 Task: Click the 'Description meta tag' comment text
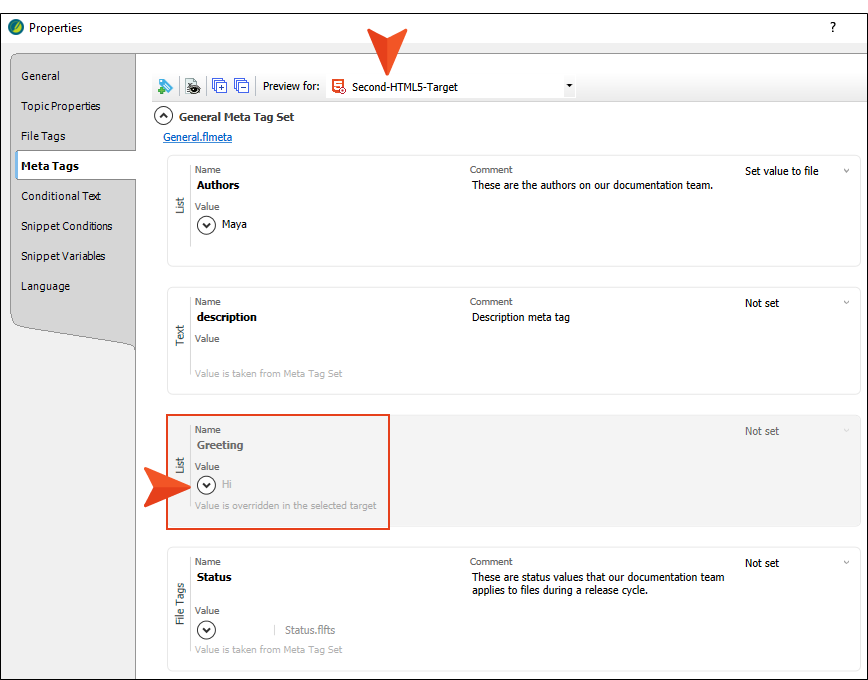point(521,317)
